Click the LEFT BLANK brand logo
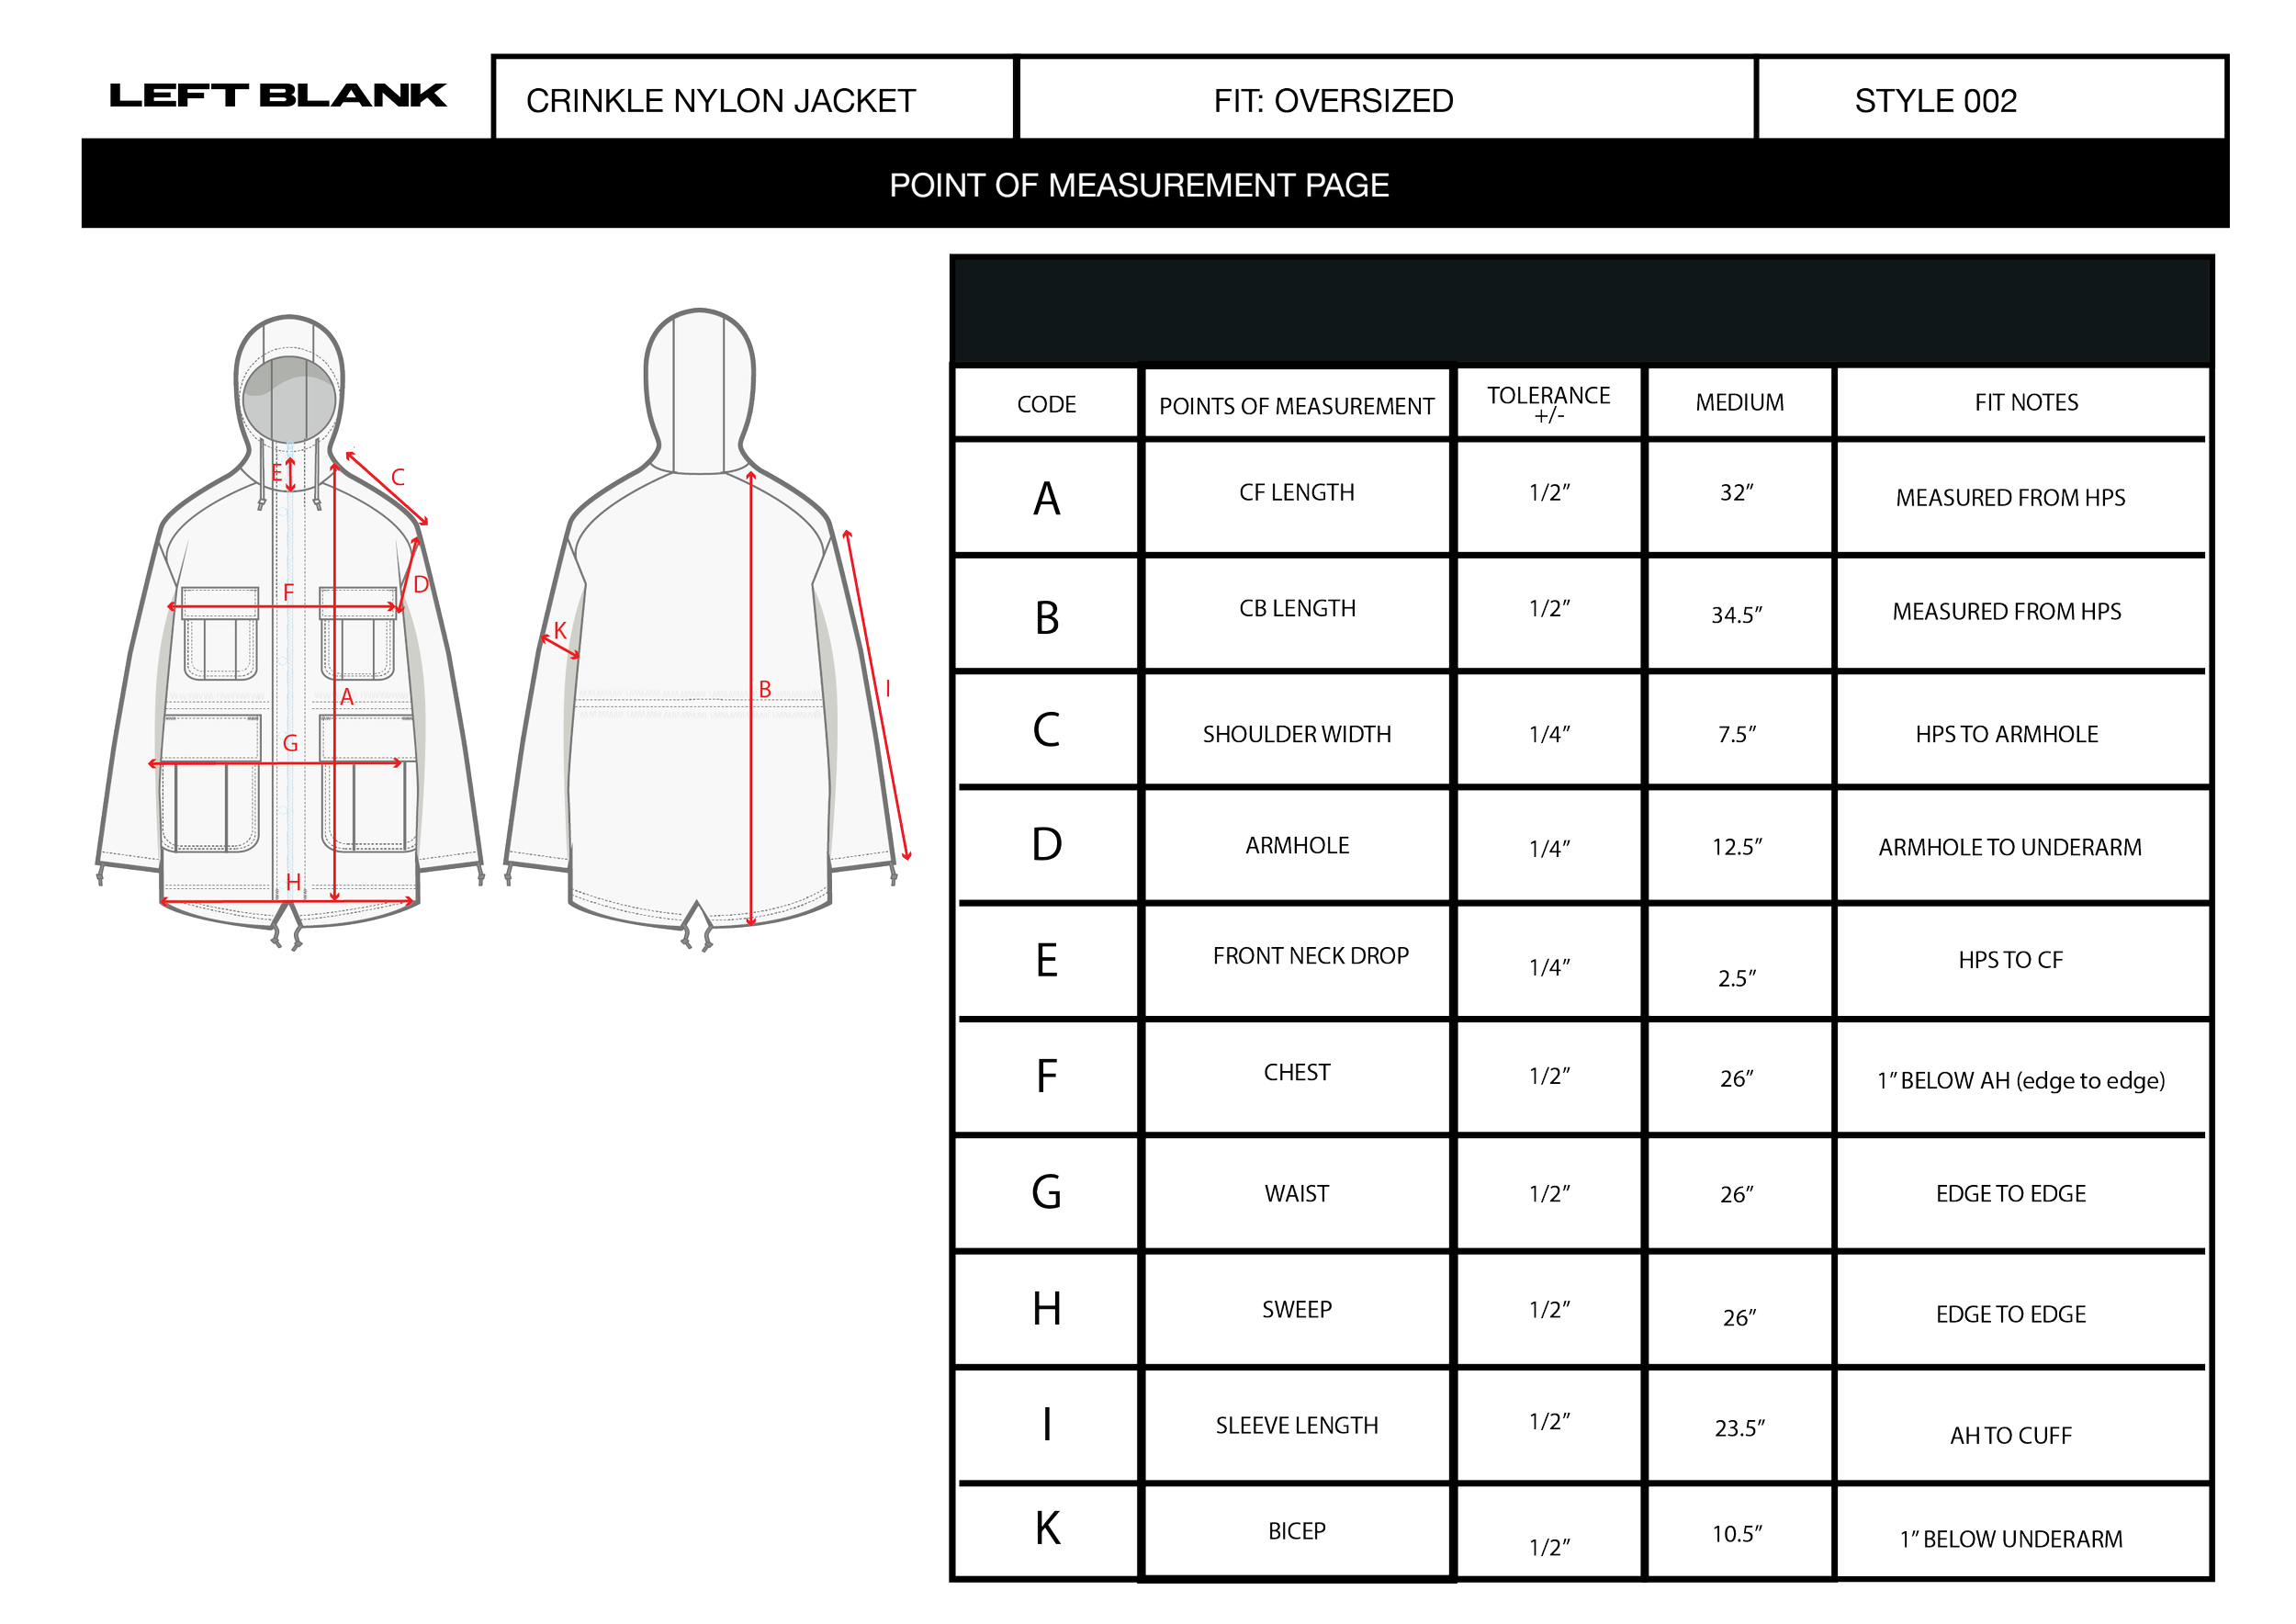Viewport: 2296px width, 1624px height. click(x=277, y=95)
